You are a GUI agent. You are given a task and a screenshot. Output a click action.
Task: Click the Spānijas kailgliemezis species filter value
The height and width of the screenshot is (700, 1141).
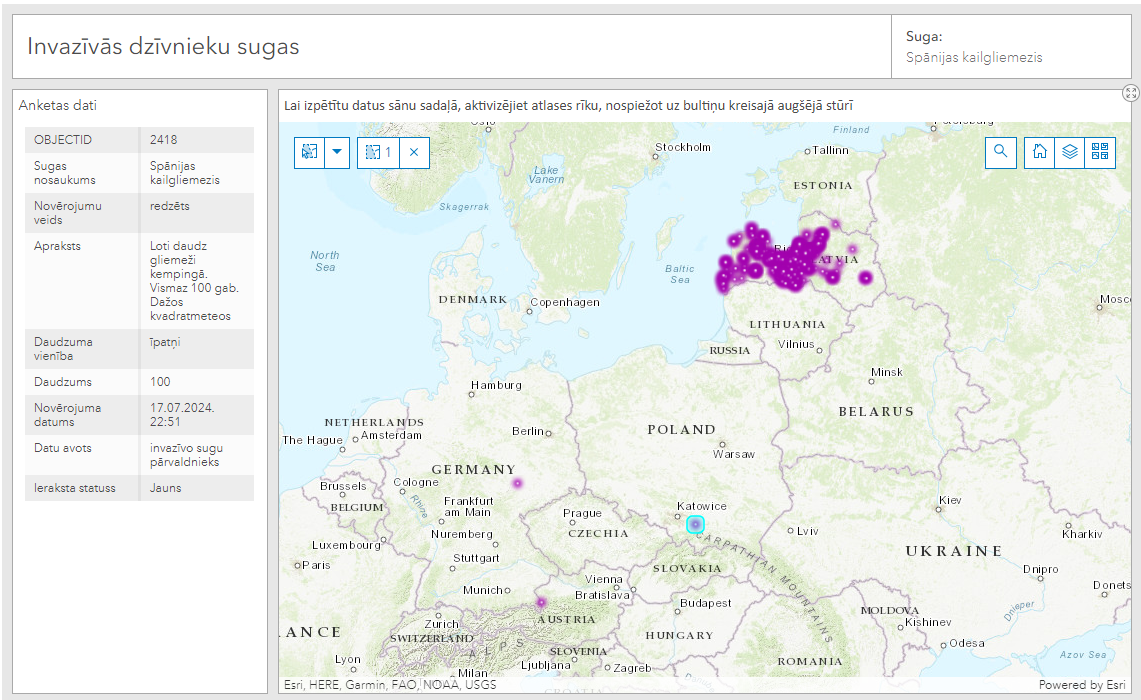(974, 58)
